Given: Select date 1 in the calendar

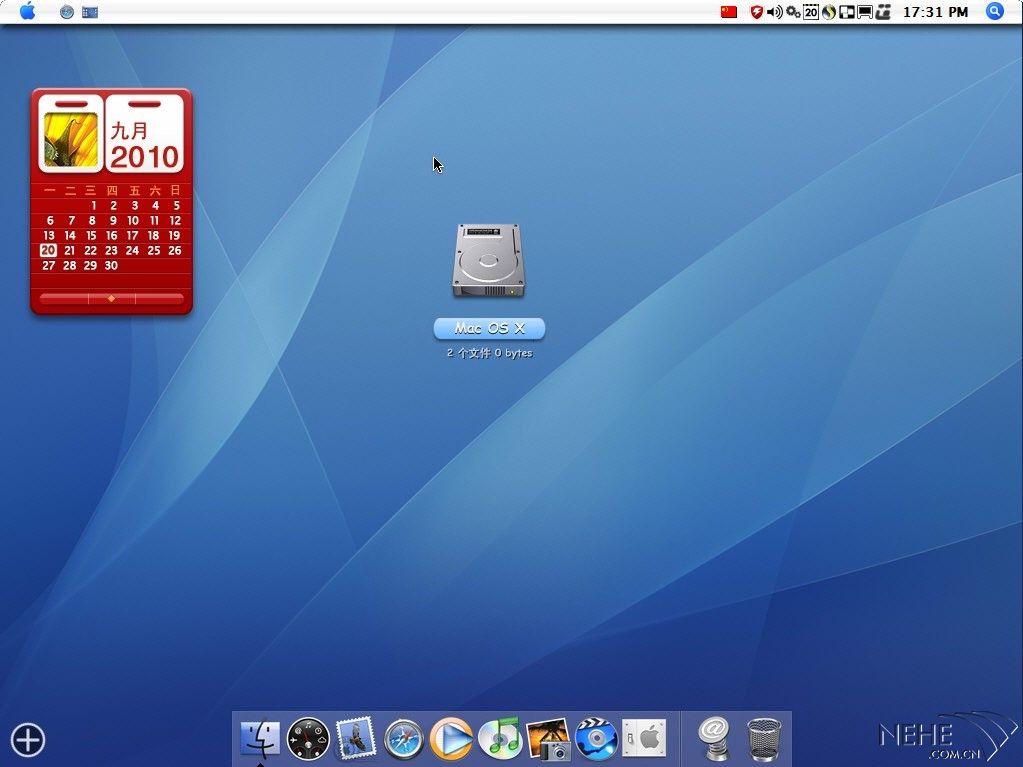Looking at the screenshot, I should [94, 205].
